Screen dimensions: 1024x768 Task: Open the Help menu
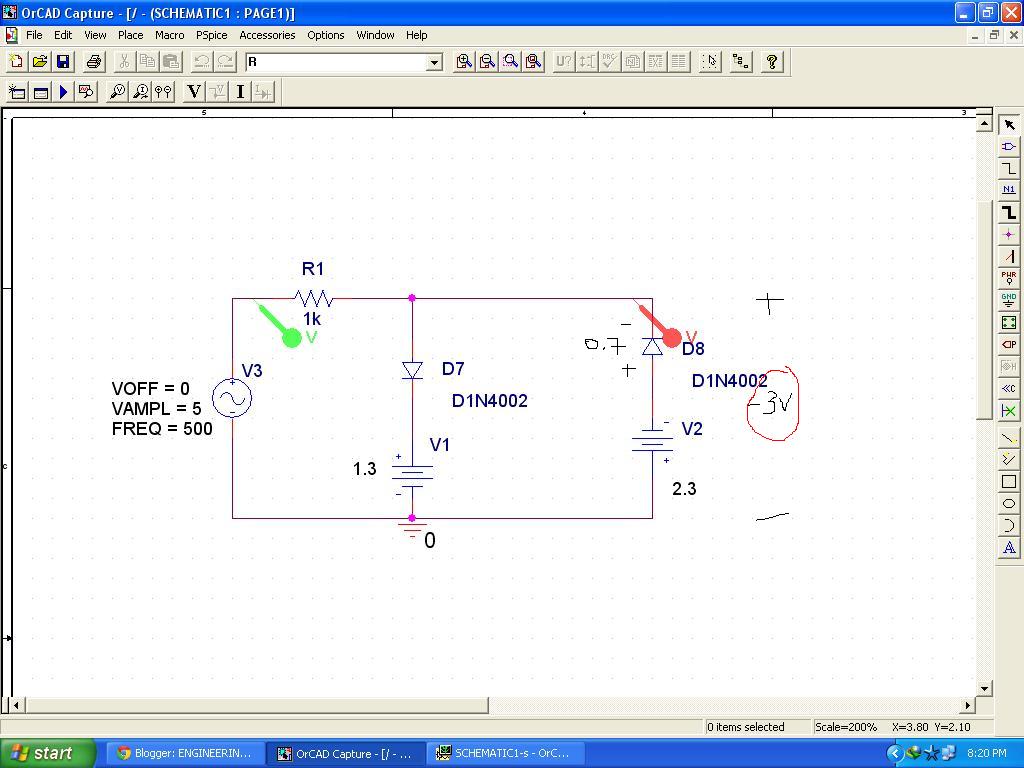point(417,35)
